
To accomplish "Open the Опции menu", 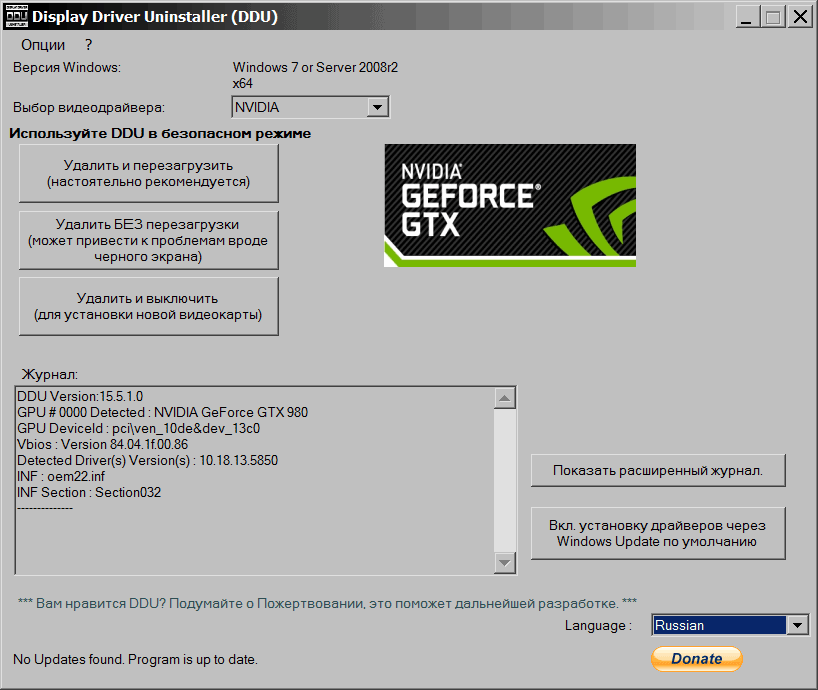I will [x=43, y=45].
